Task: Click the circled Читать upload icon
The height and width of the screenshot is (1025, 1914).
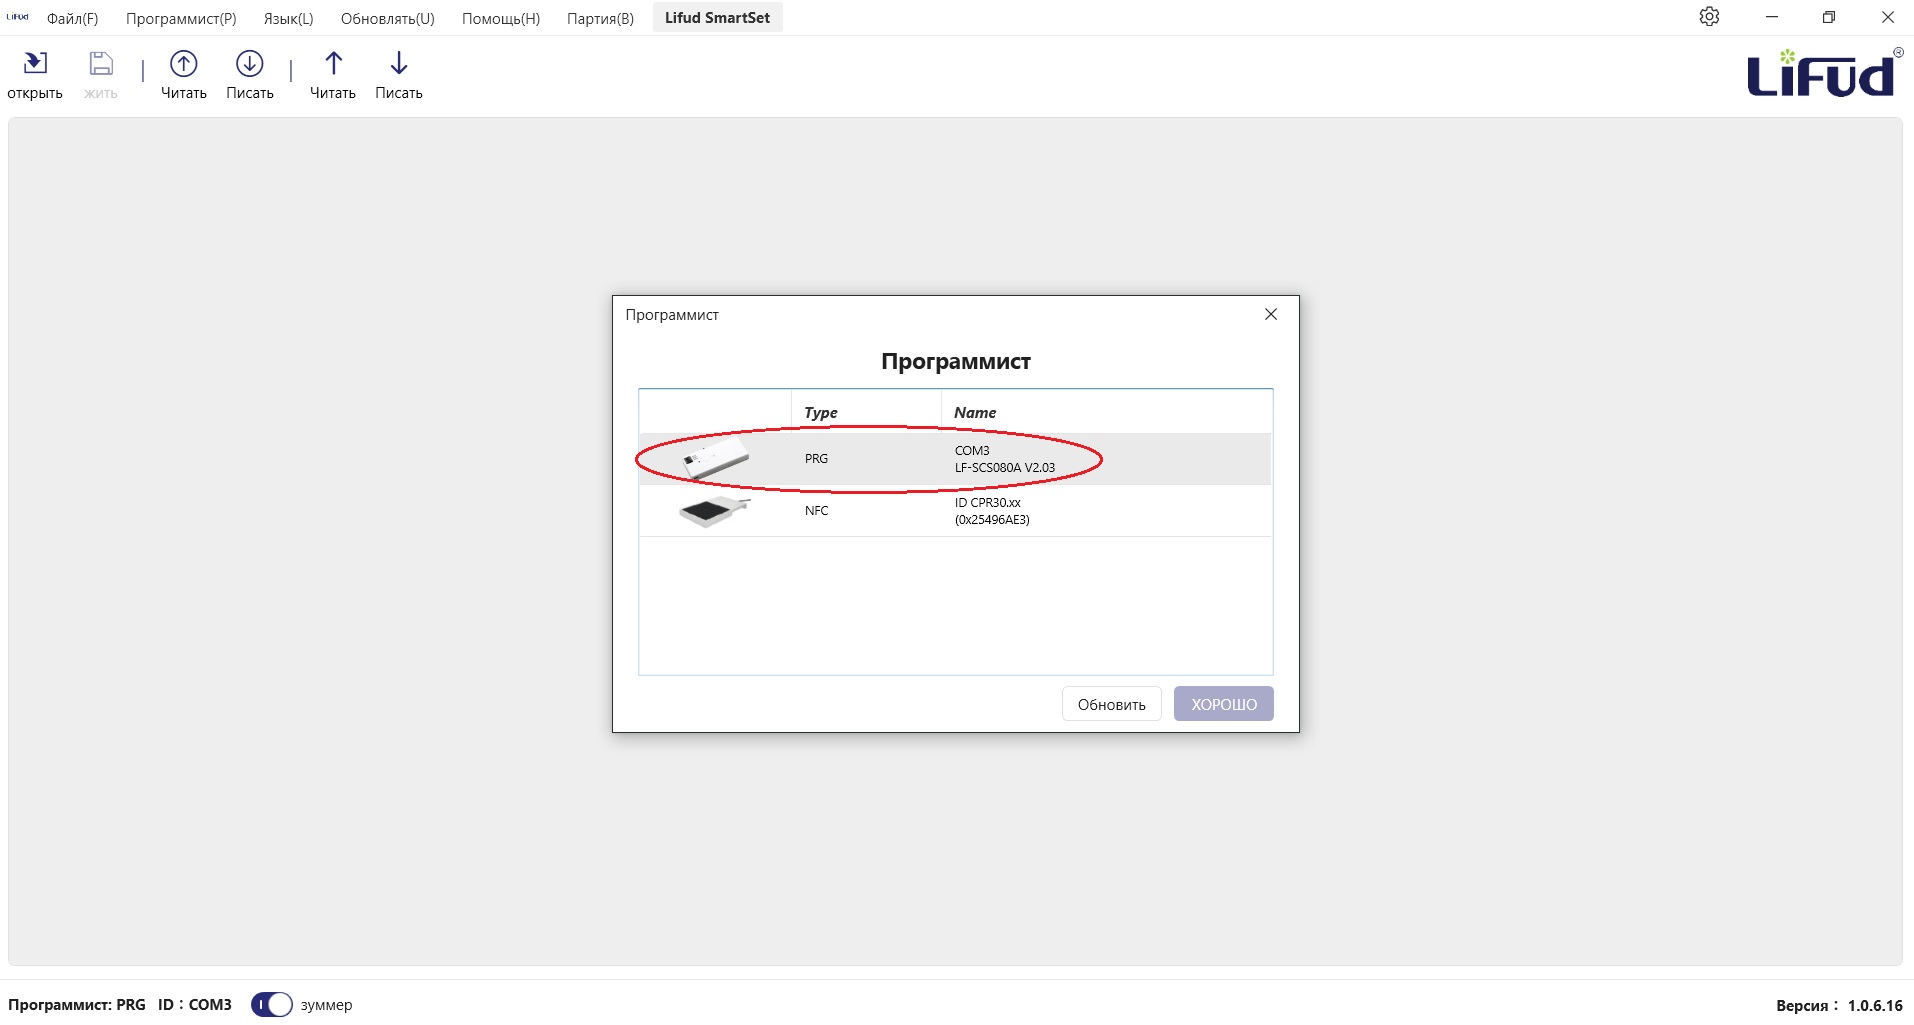Action: click(x=184, y=64)
